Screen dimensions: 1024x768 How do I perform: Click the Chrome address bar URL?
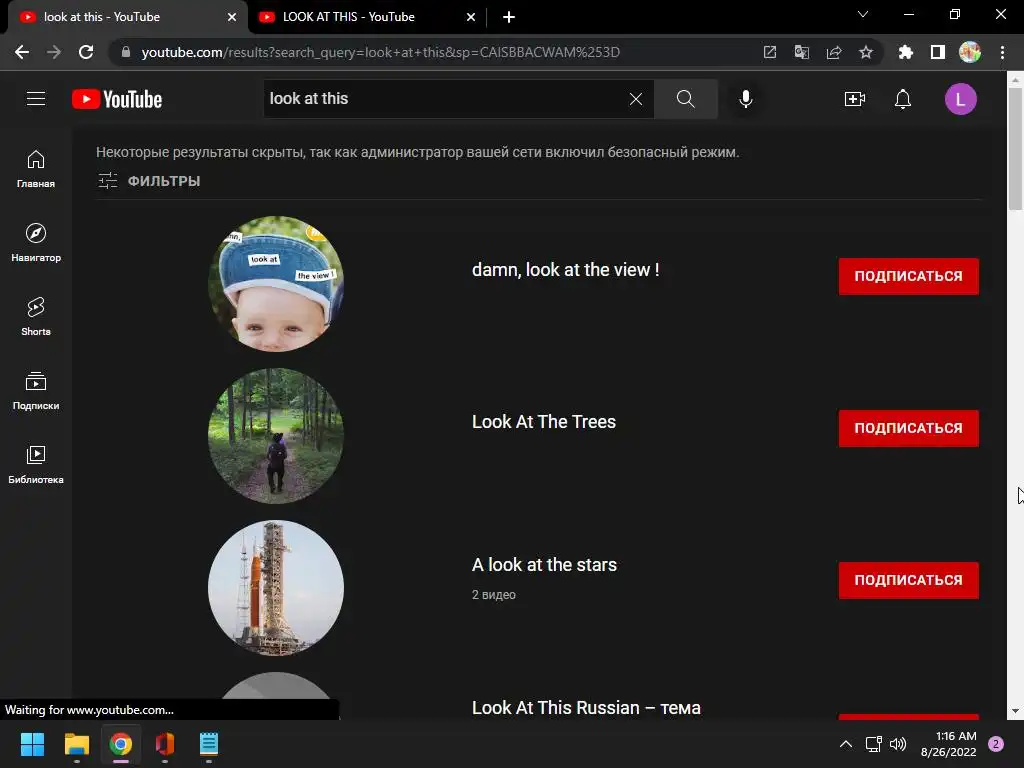point(380,52)
